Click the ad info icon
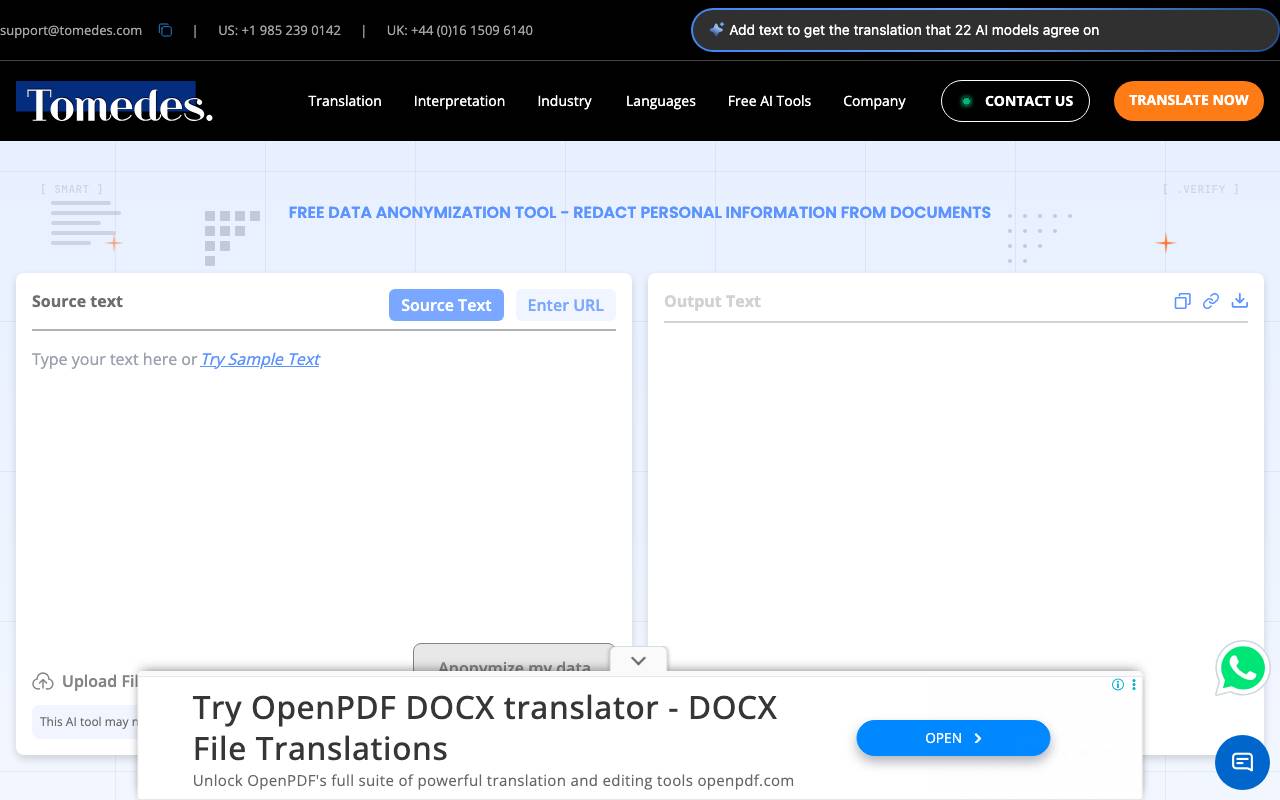Viewport: 1280px width, 800px height. (x=1118, y=685)
